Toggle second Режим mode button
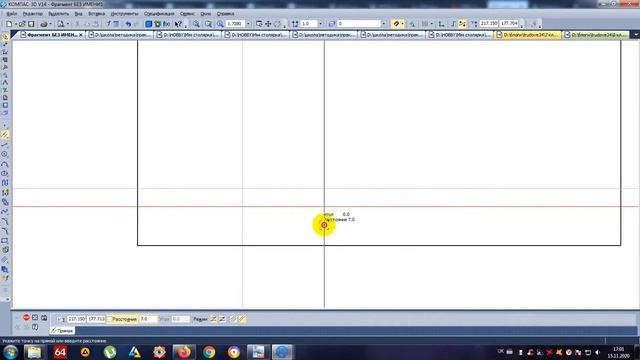Viewport: 640px width, 360px height. (222, 319)
